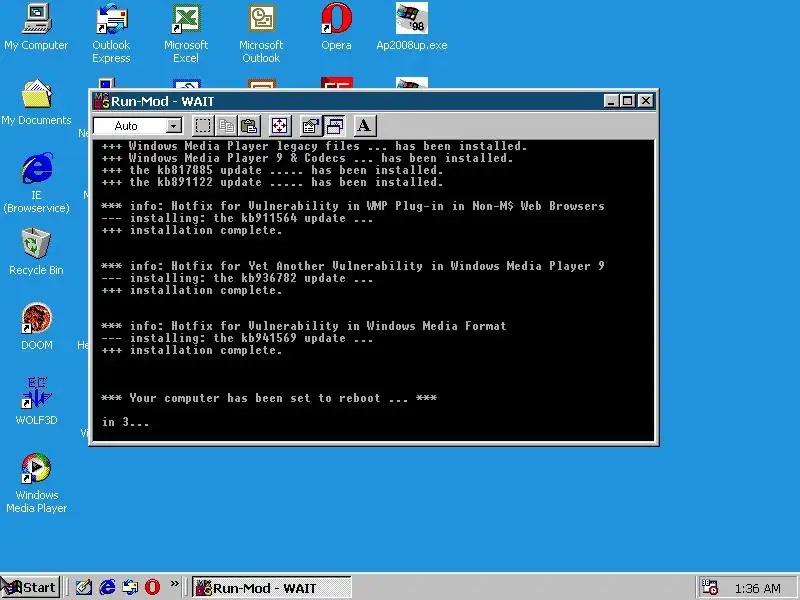The width and height of the screenshot is (800, 600).
Task: Click the kb936782 update installing line
Action: tap(237, 279)
